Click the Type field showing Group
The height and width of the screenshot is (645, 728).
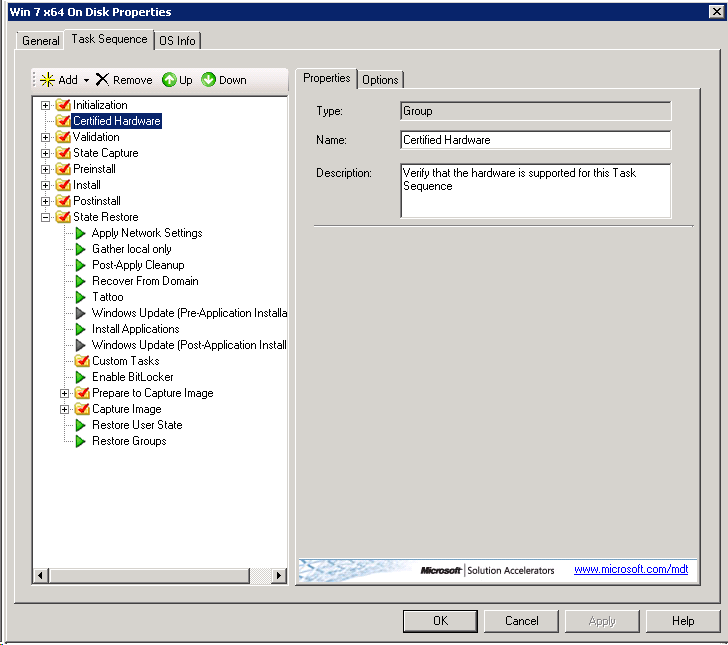point(536,111)
